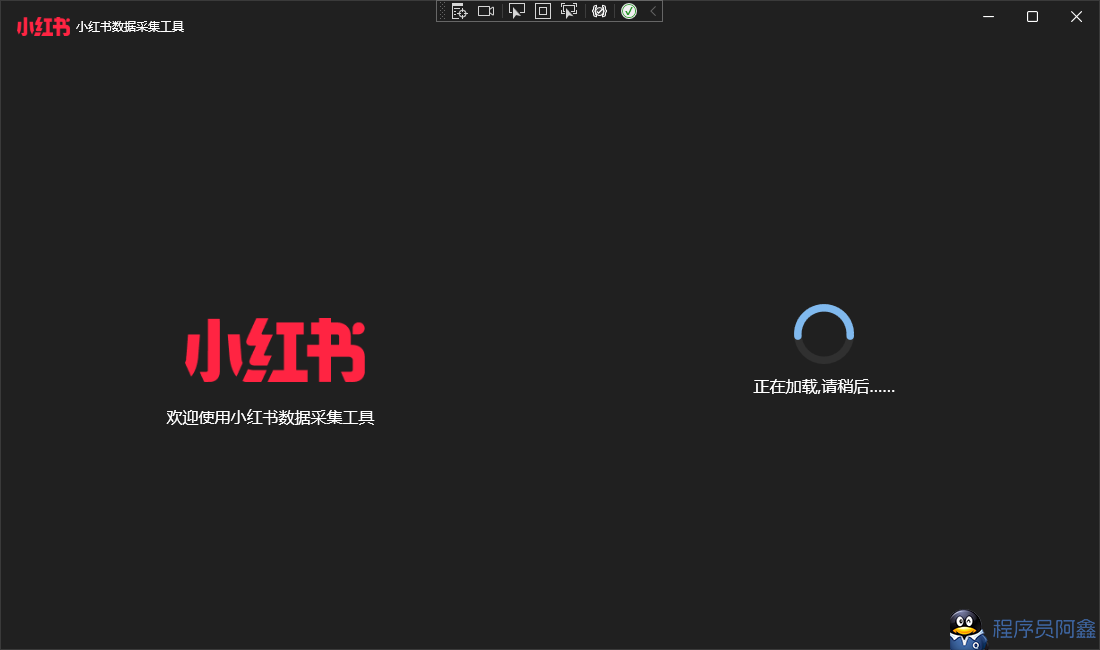Click the welcome text 欢迎使用小红书数据采集工具
Viewport: 1100px width, 650px height.
(270, 417)
